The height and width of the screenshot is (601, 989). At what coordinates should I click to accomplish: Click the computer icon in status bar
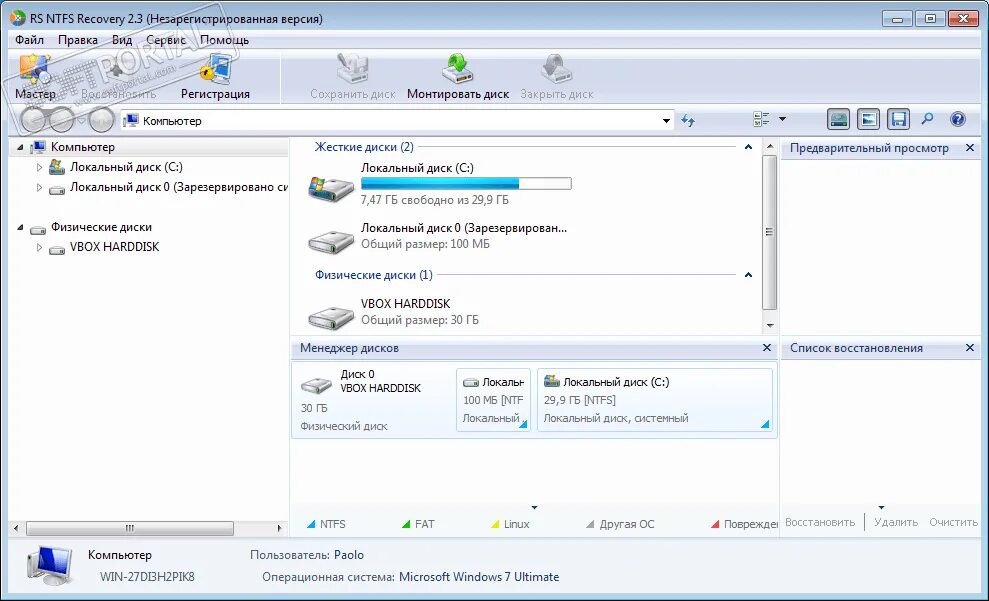(x=50, y=565)
